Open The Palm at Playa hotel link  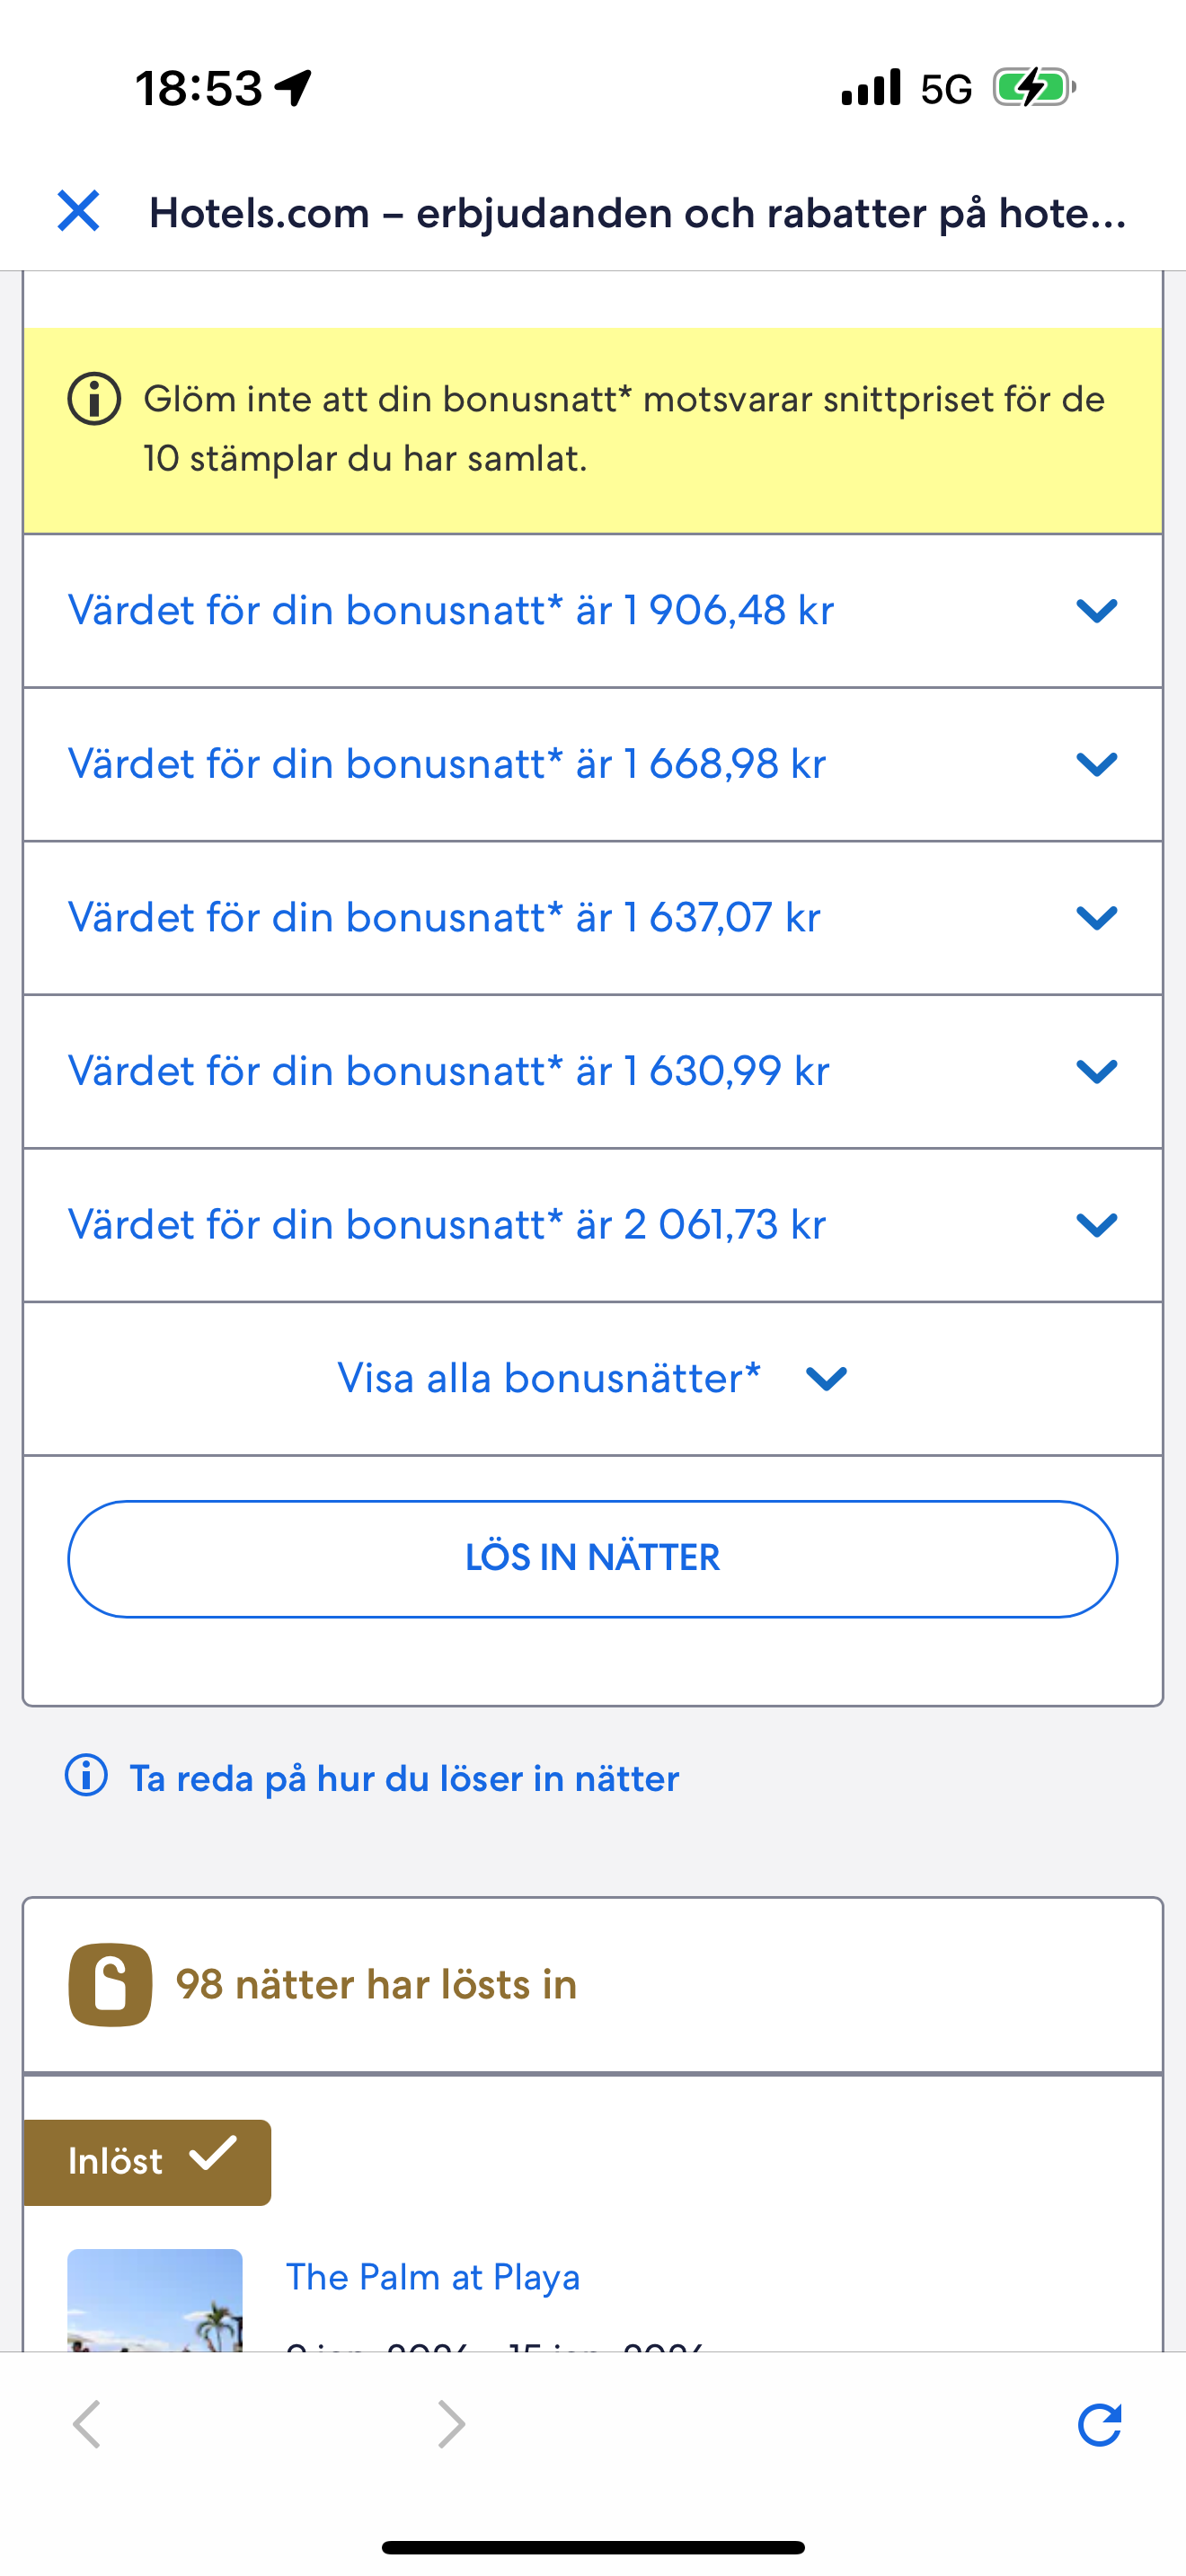point(432,2277)
